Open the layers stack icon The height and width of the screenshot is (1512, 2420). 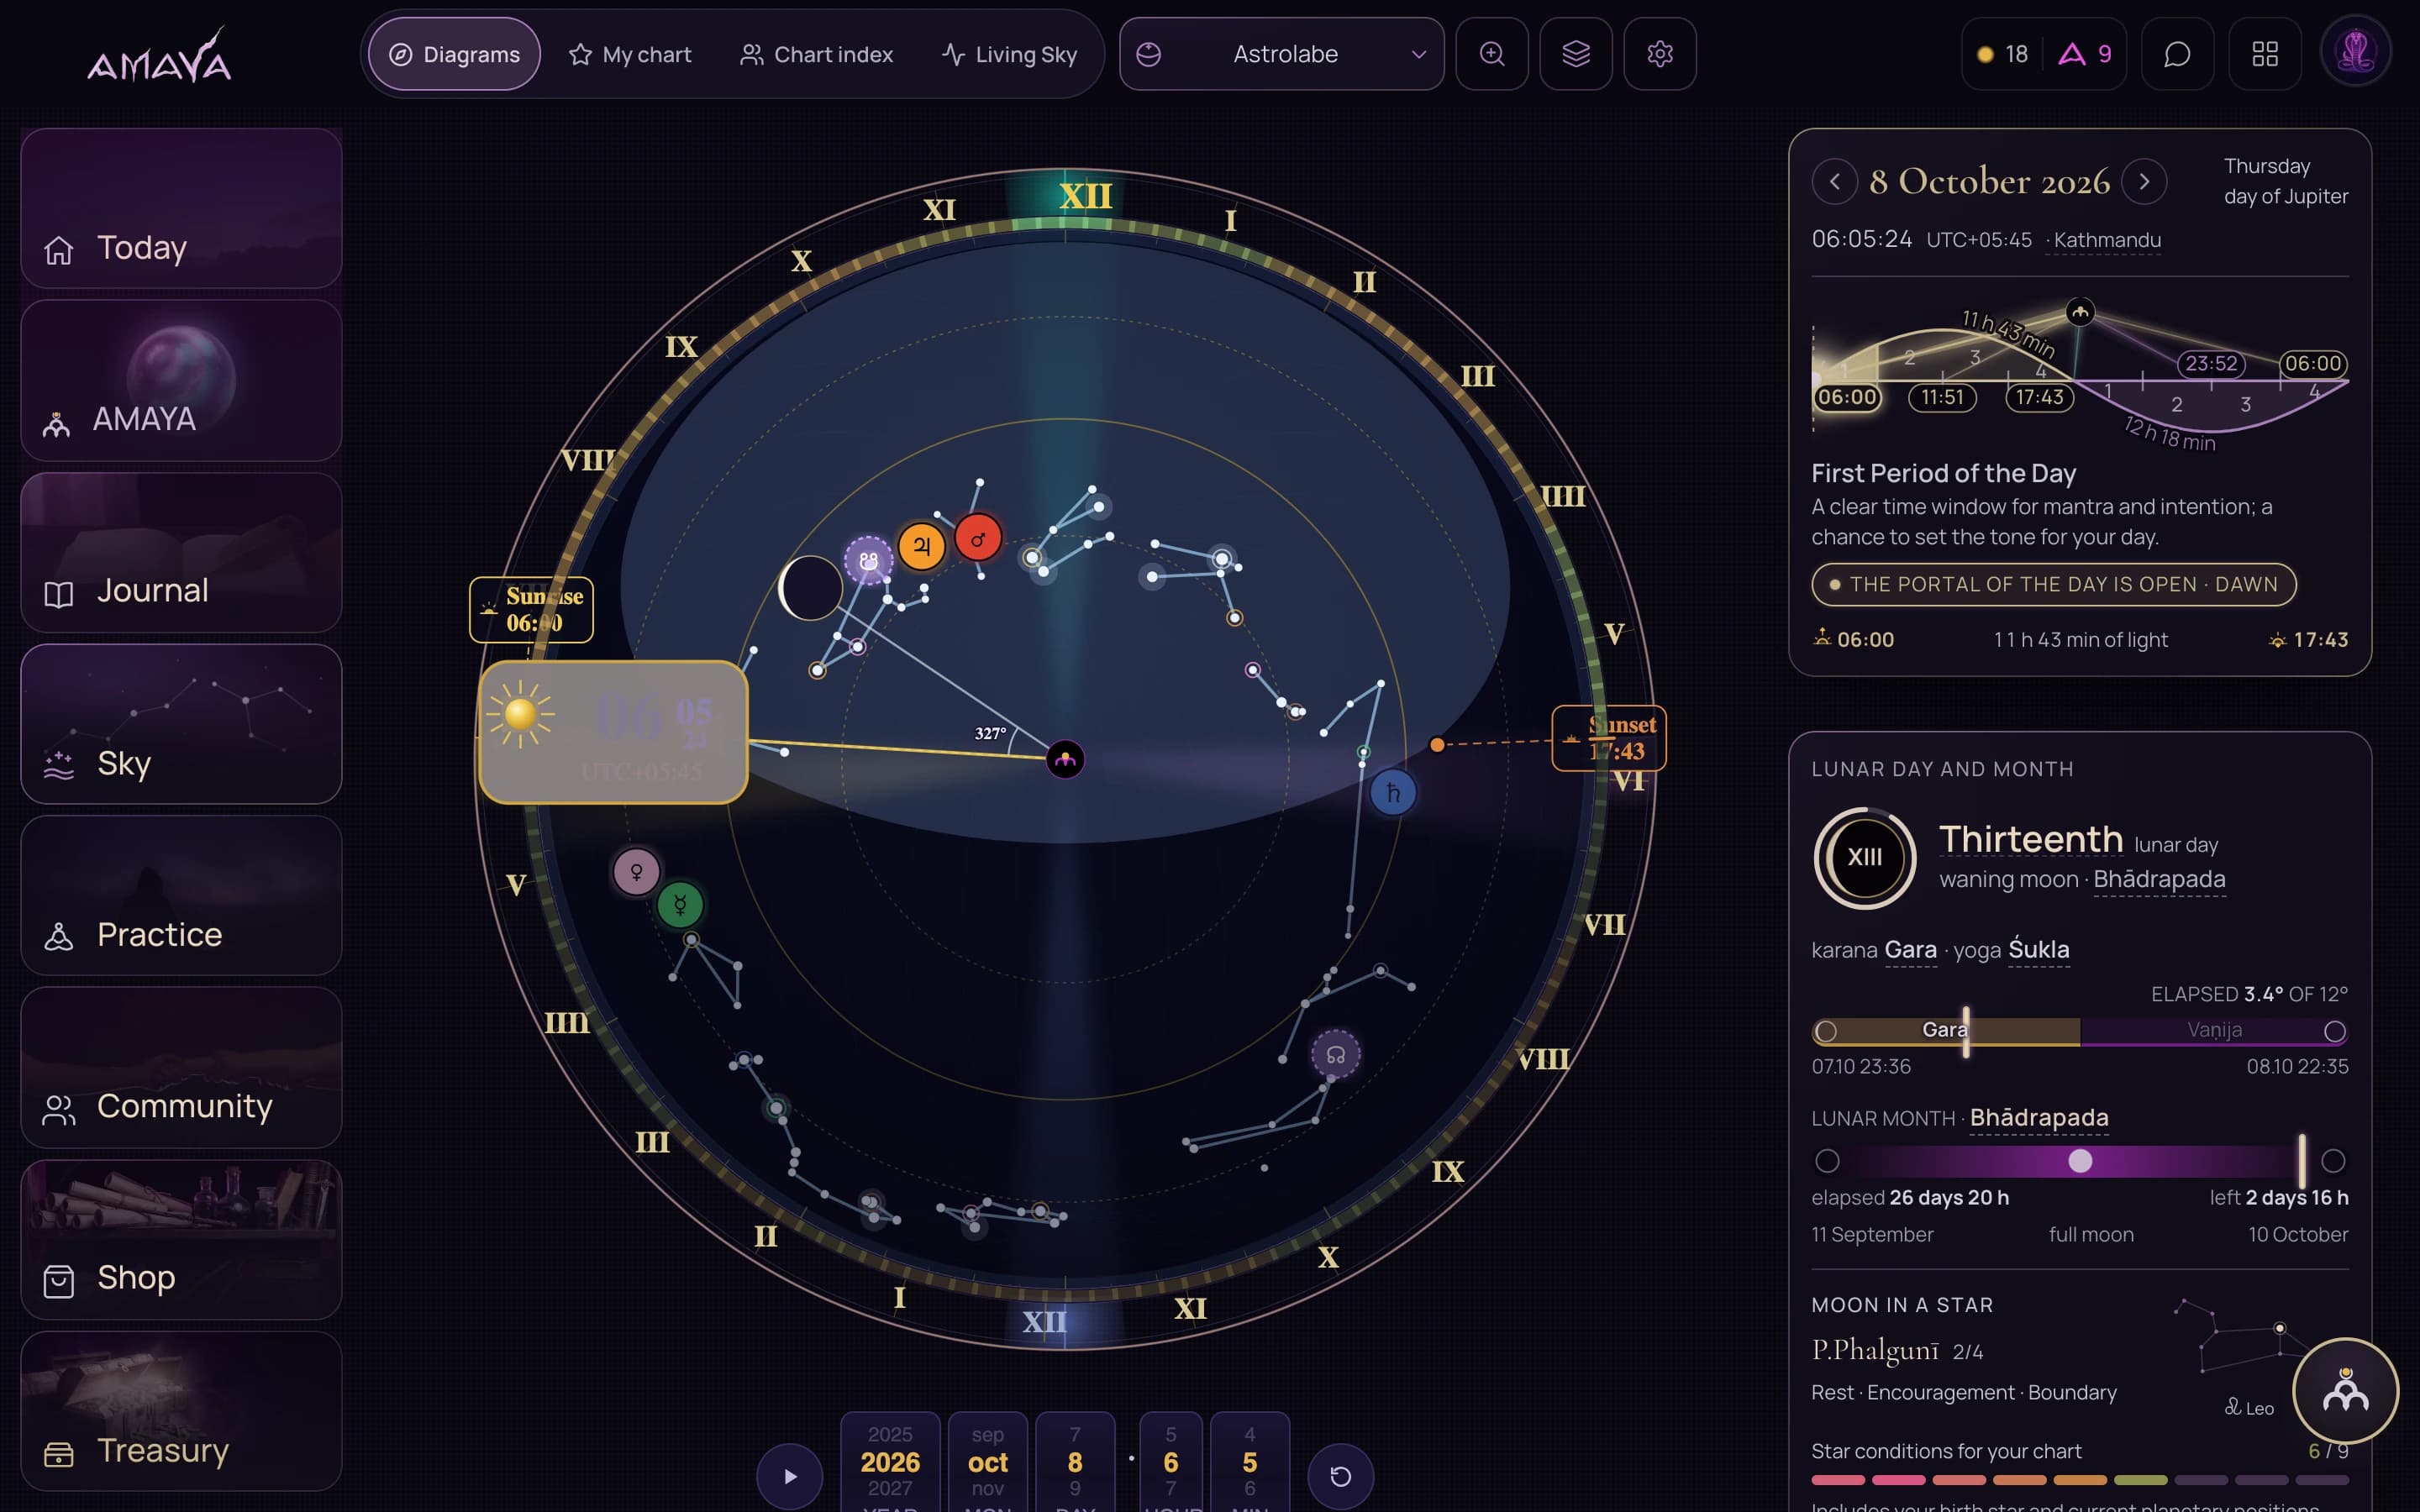coord(1575,54)
